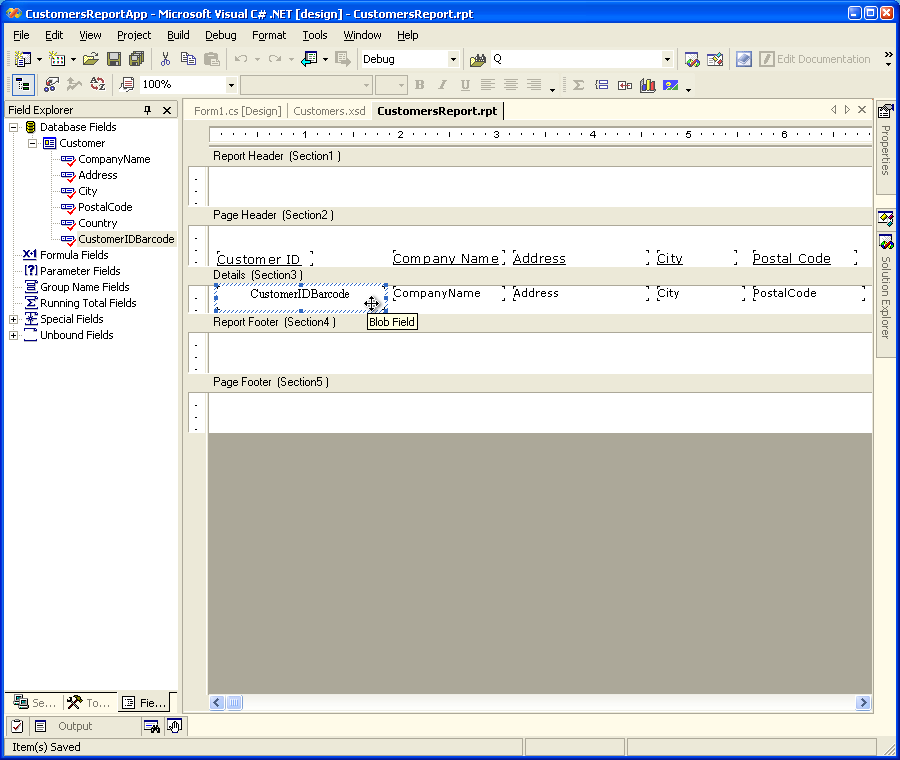Open the Debug menu
This screenshot has height=760, width=900.
click(220, 35)
